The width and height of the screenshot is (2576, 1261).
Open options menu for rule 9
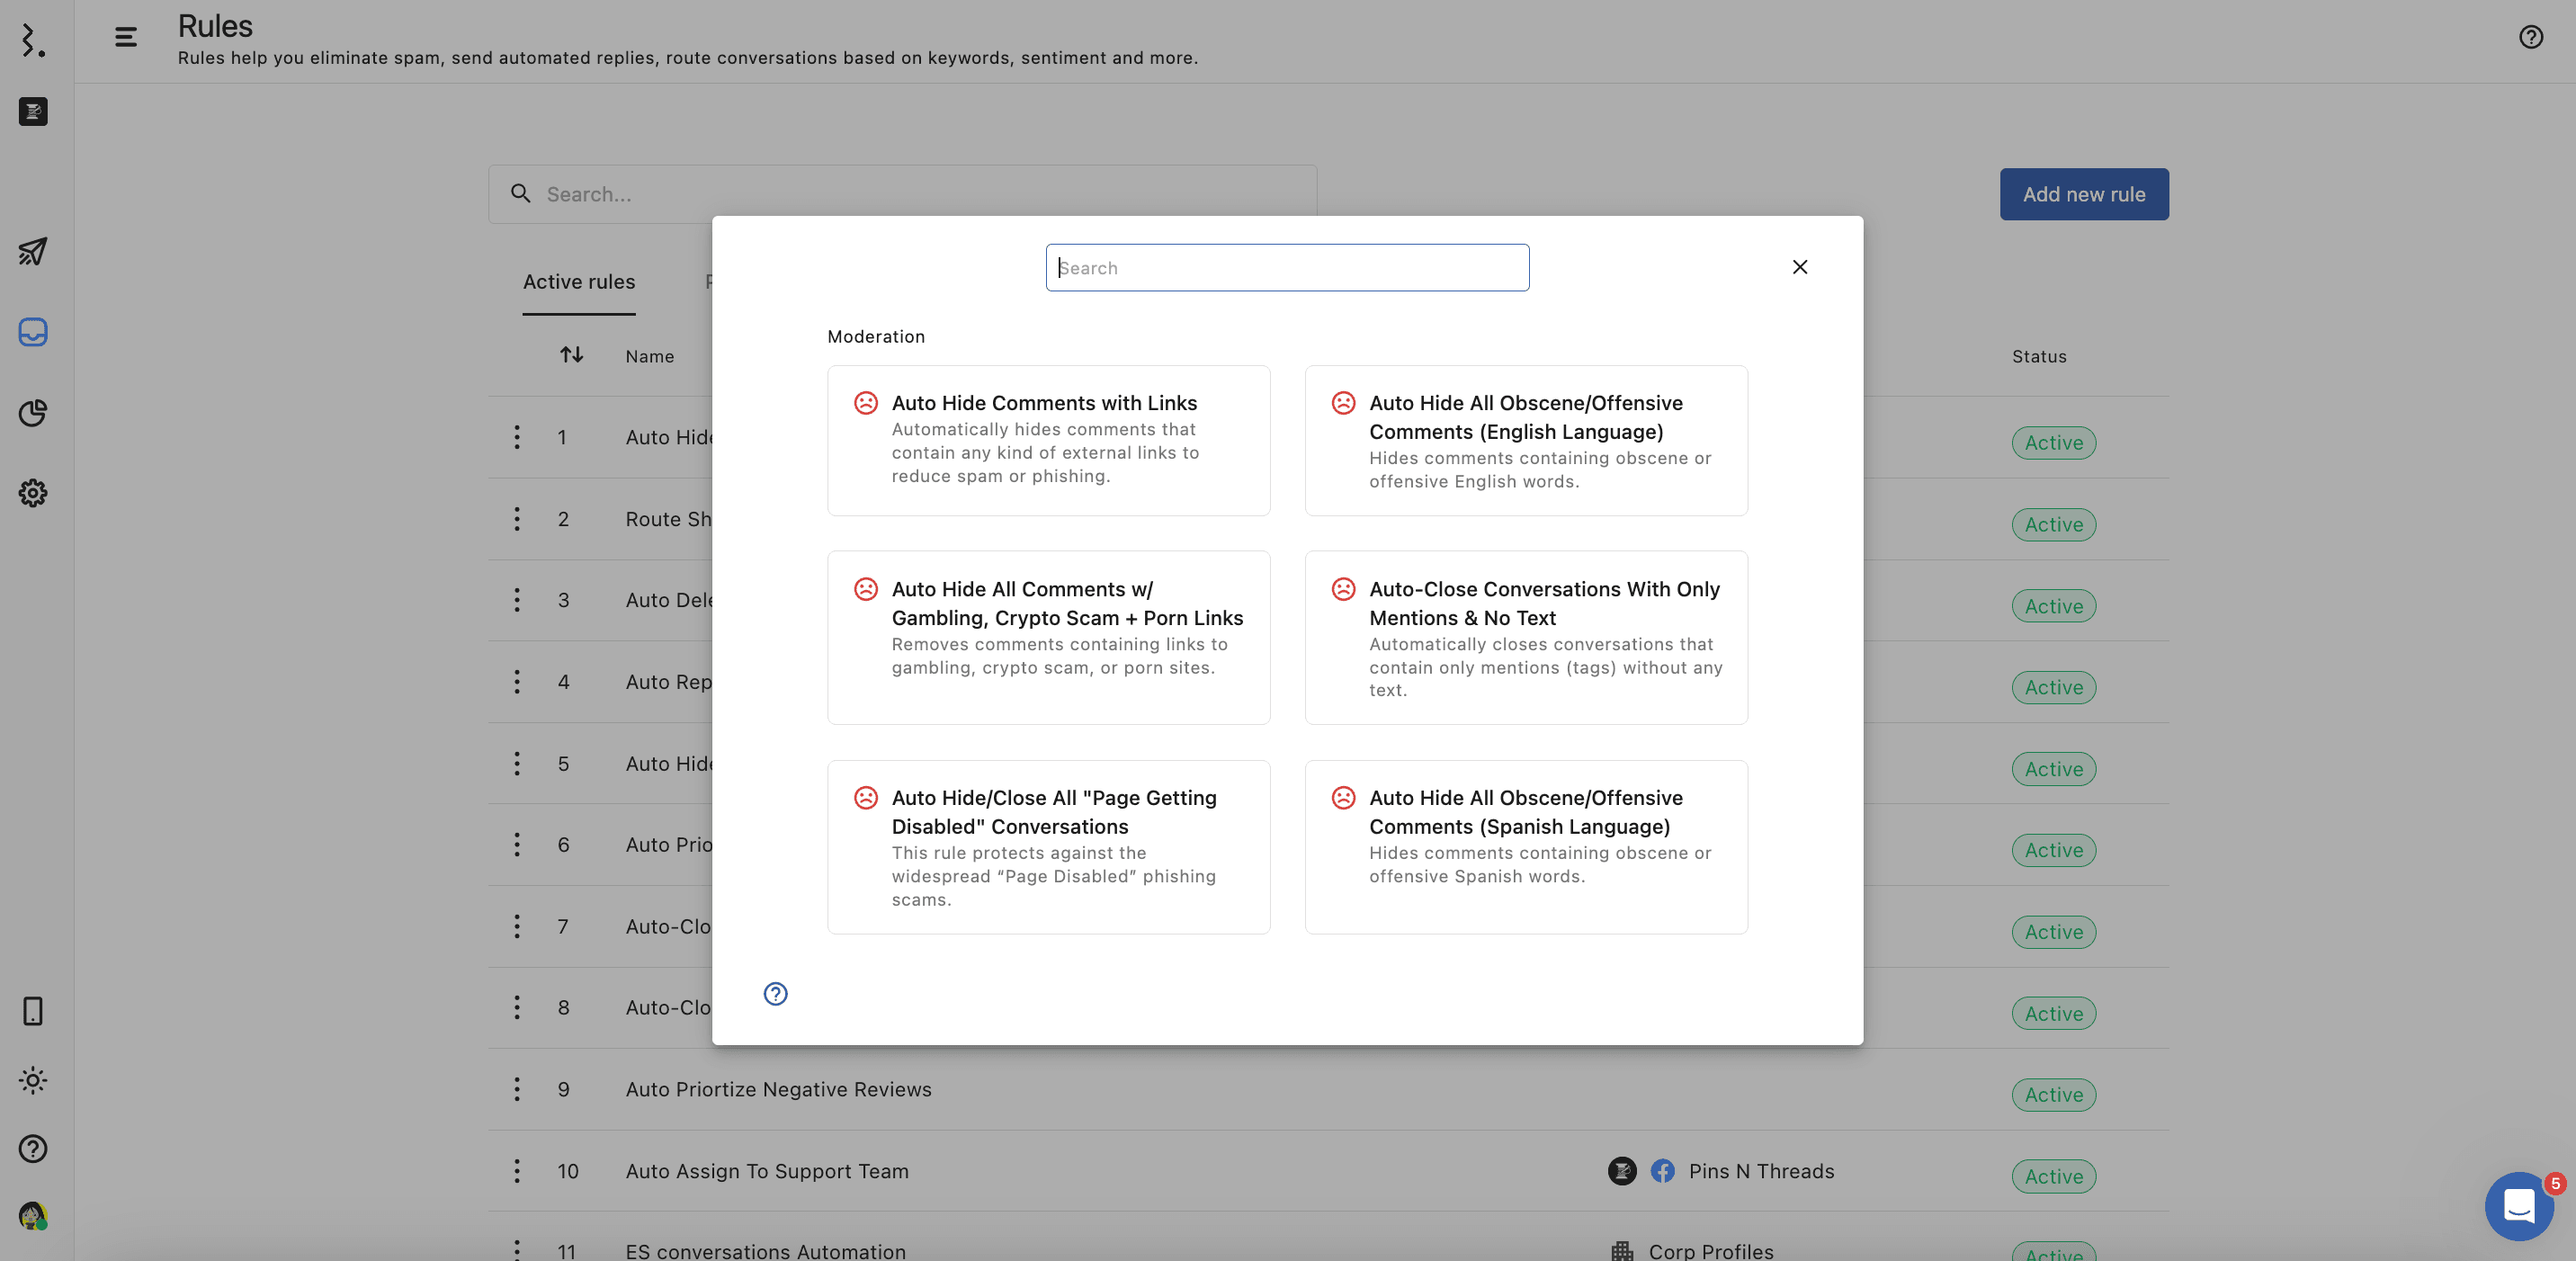pyautogui.click(x=517, y=1089)
